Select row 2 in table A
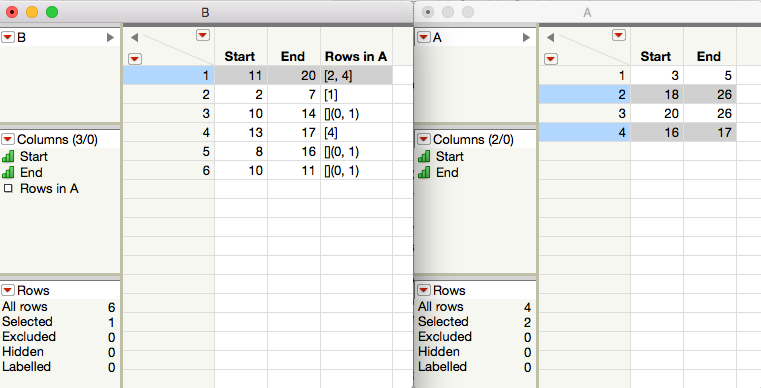 click(584, 94)
